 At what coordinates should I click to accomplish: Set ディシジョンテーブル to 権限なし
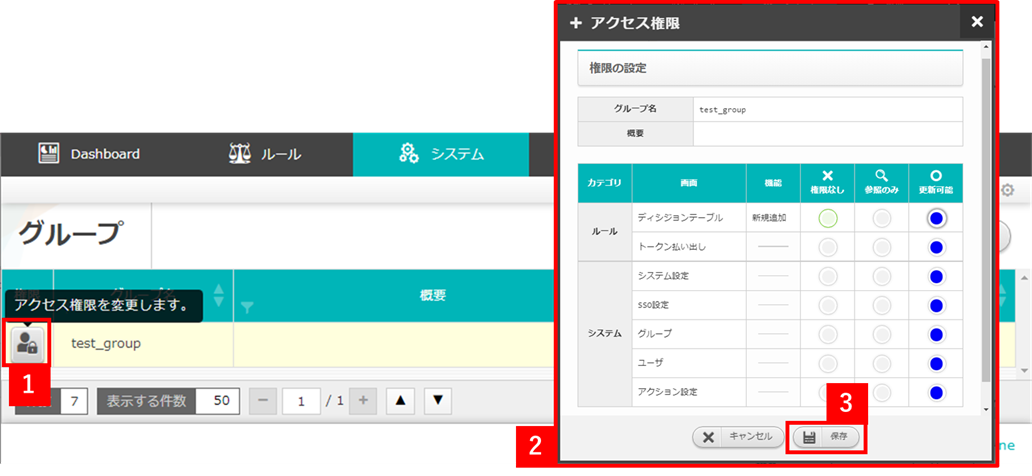point(828,219)
